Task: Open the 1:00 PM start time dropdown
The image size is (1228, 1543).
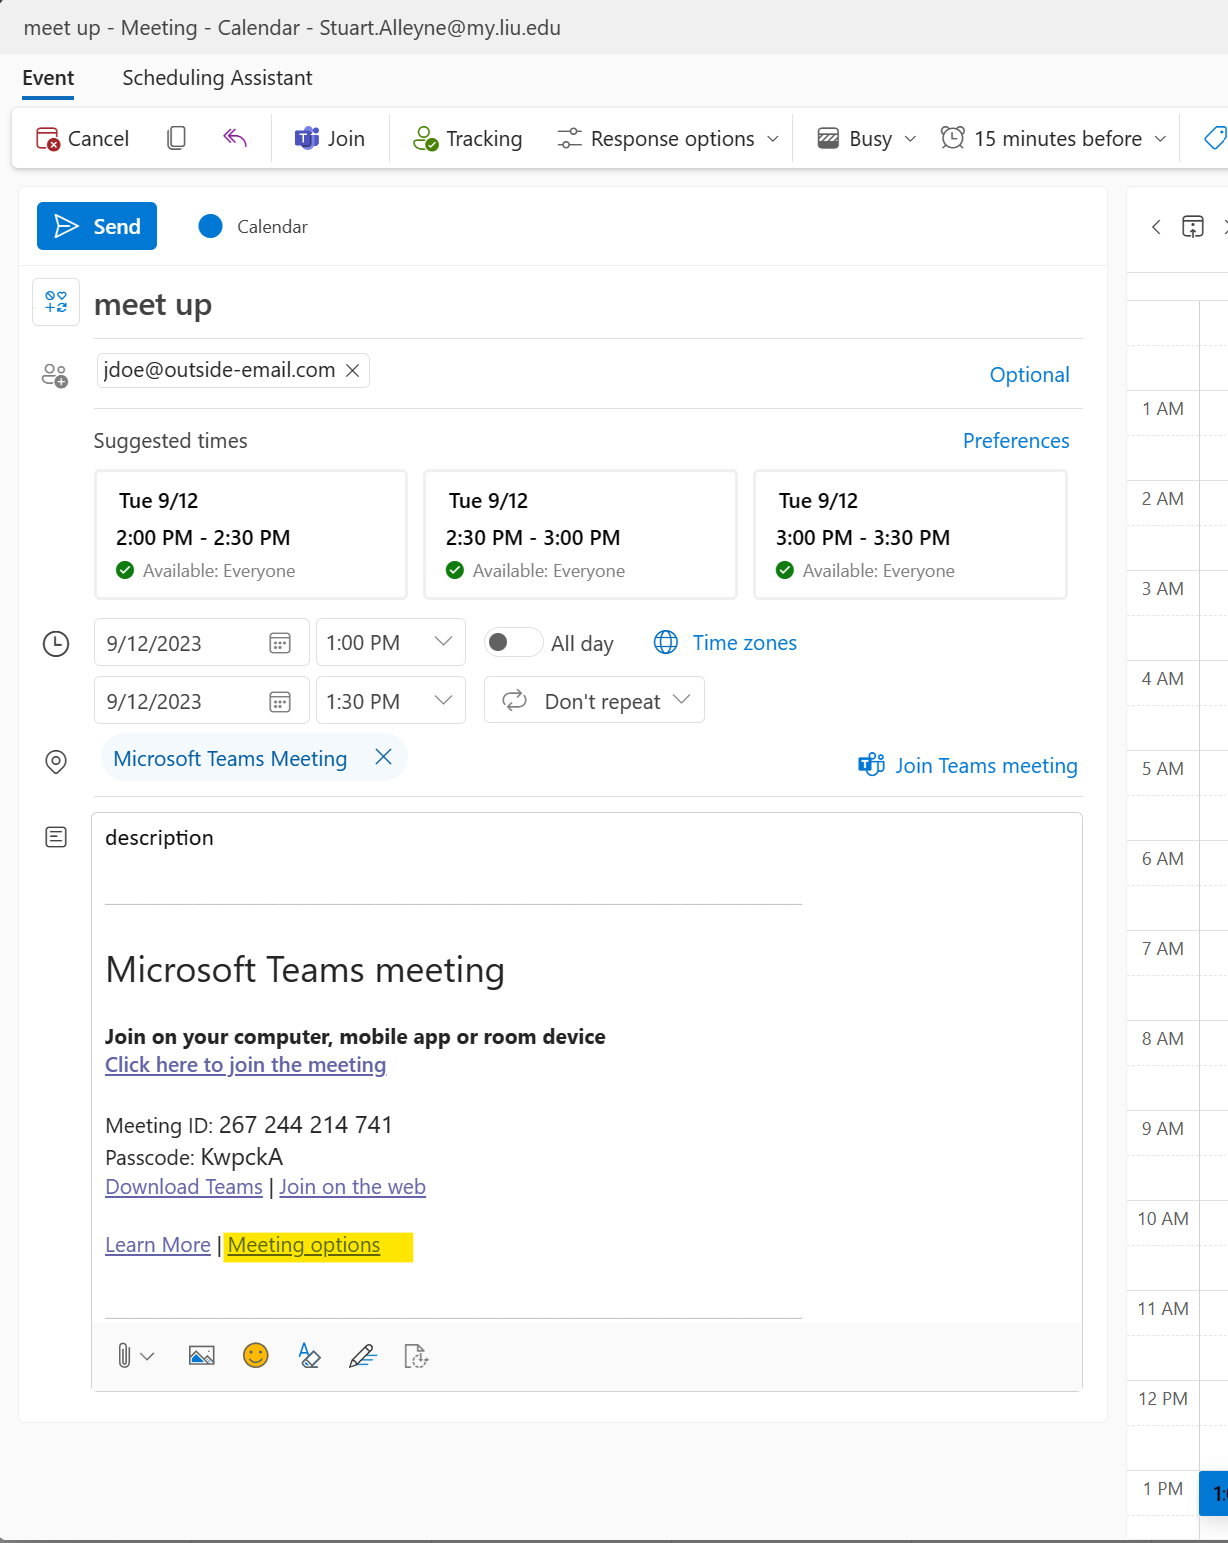Action: [443, 642]
